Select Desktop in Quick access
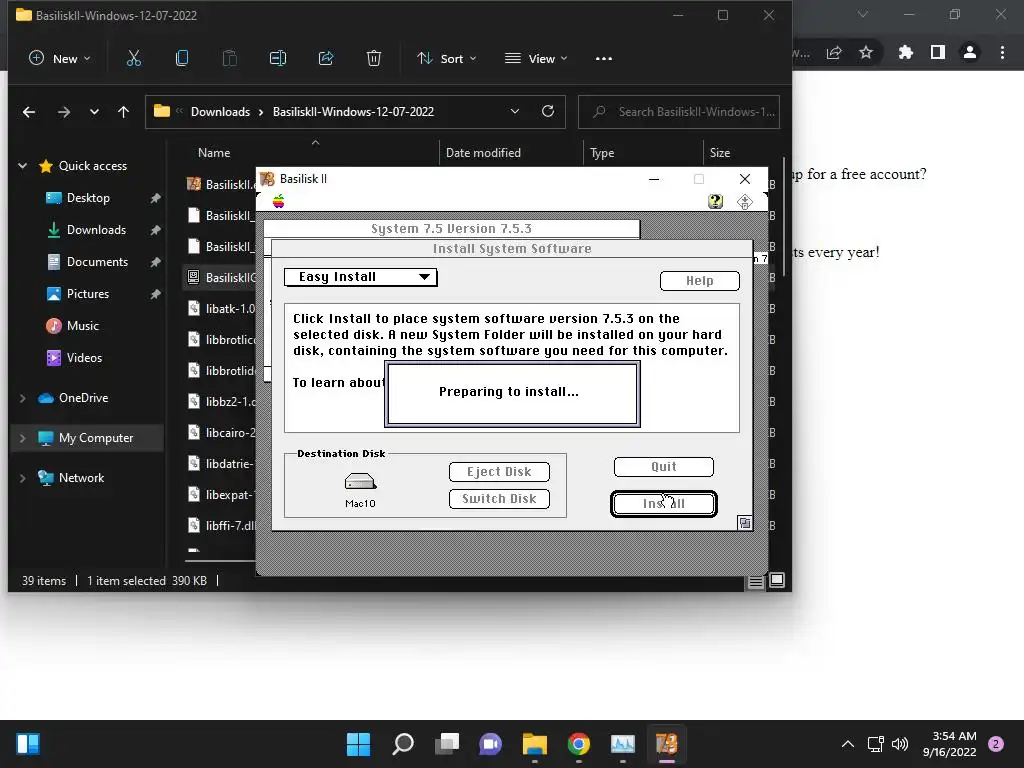Image resolution: width=1024 pixels, height=768 pixels. click(88, 198)
